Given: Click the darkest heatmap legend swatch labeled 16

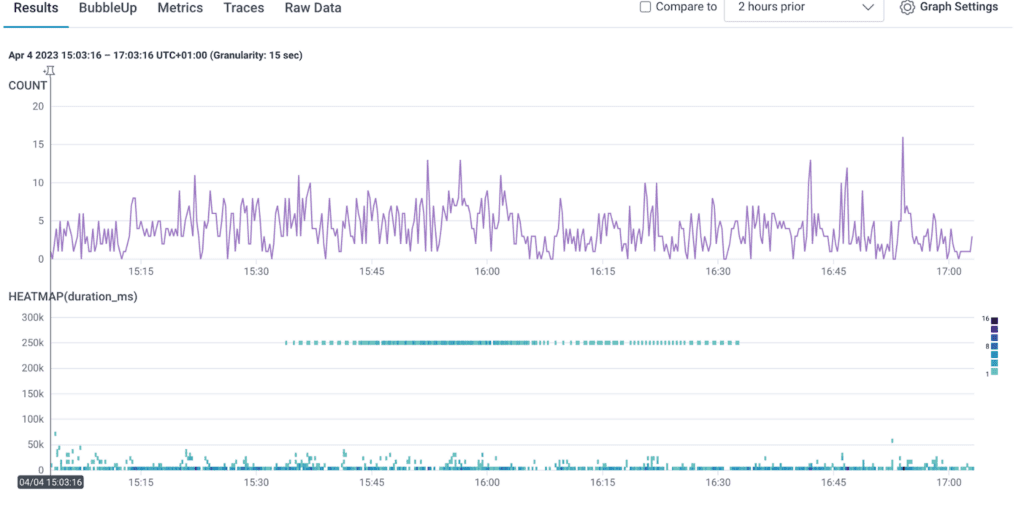Looking at the screenshot, I should 994,321.
